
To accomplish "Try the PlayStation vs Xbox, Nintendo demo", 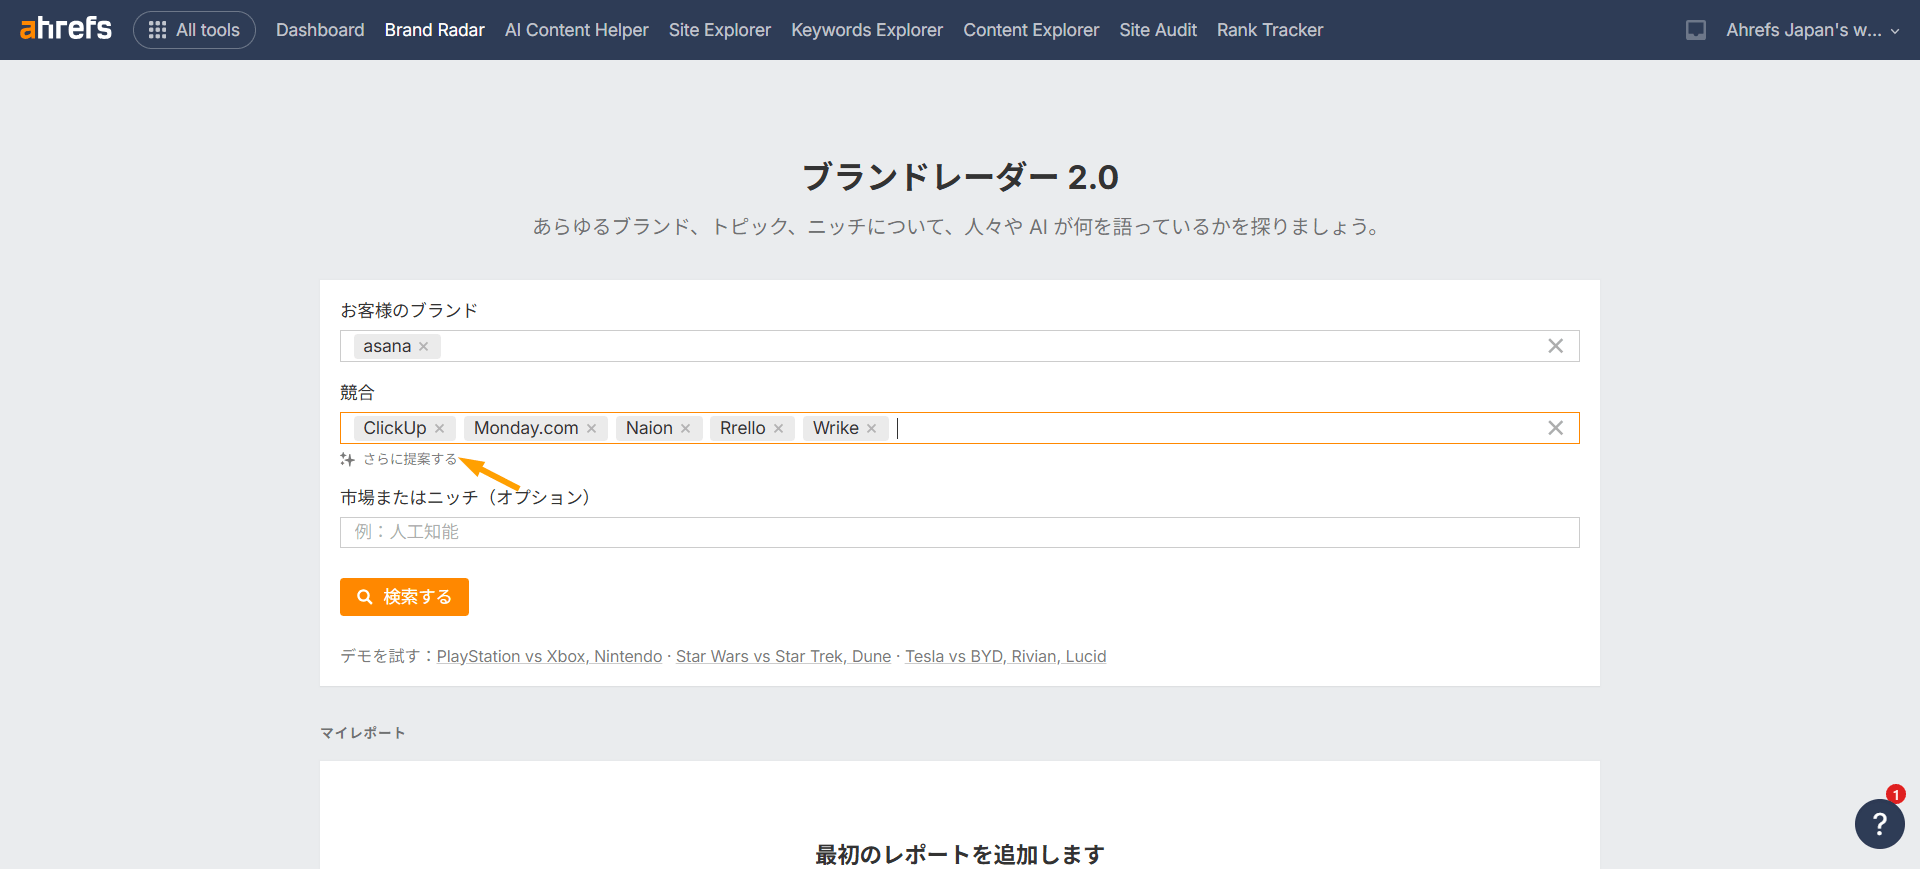I will (x=549, y=656).
